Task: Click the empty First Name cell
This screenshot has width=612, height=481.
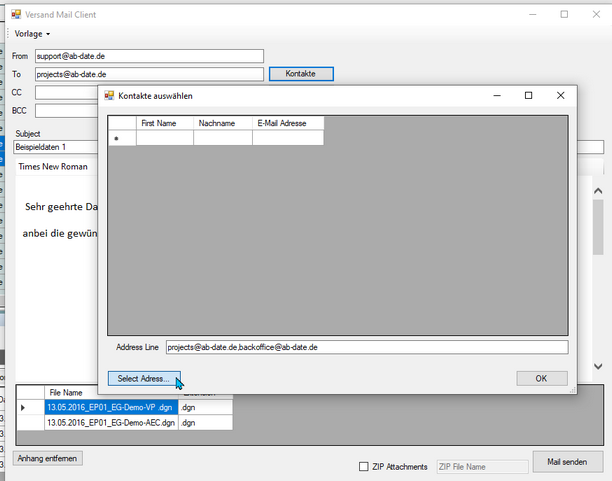Action: 165,138
